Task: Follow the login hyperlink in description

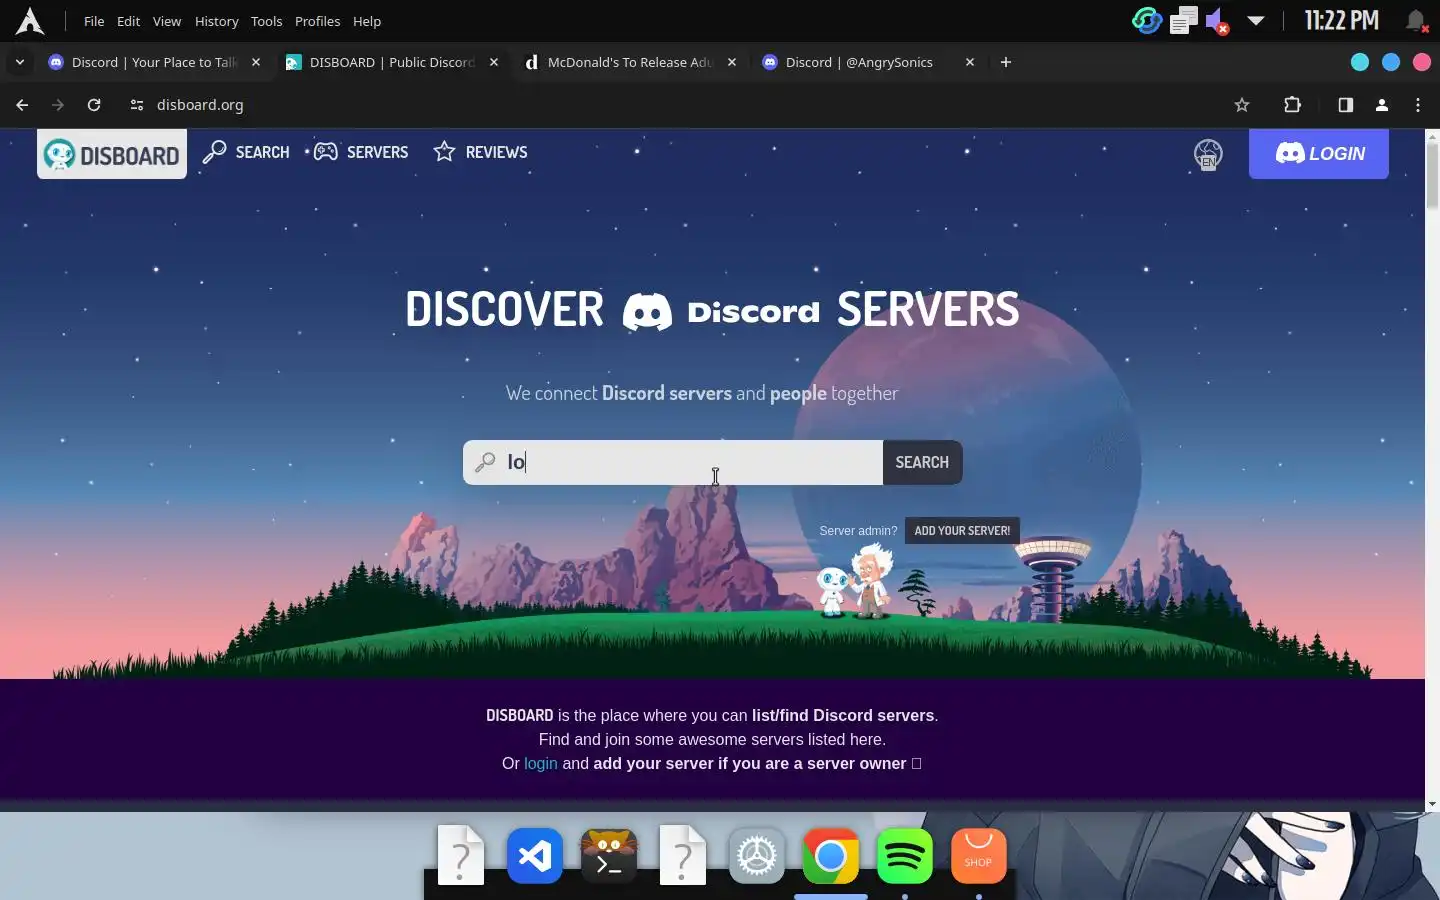Action: (541, 763)
